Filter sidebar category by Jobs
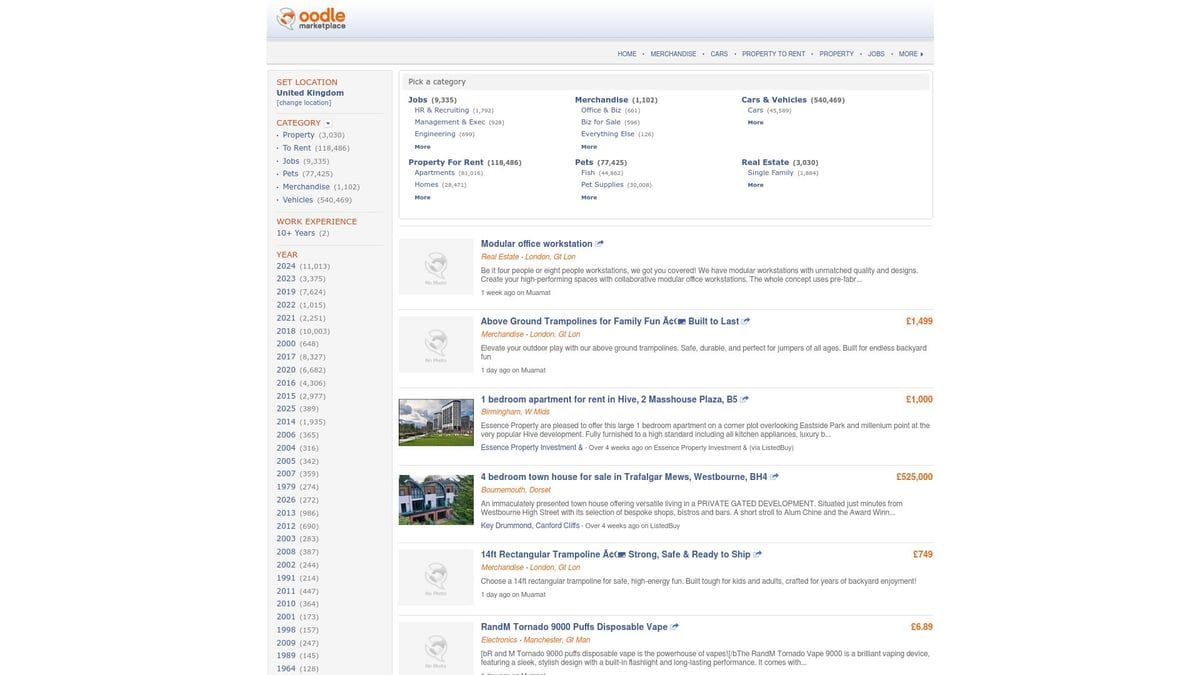 [x=291, y=161]
